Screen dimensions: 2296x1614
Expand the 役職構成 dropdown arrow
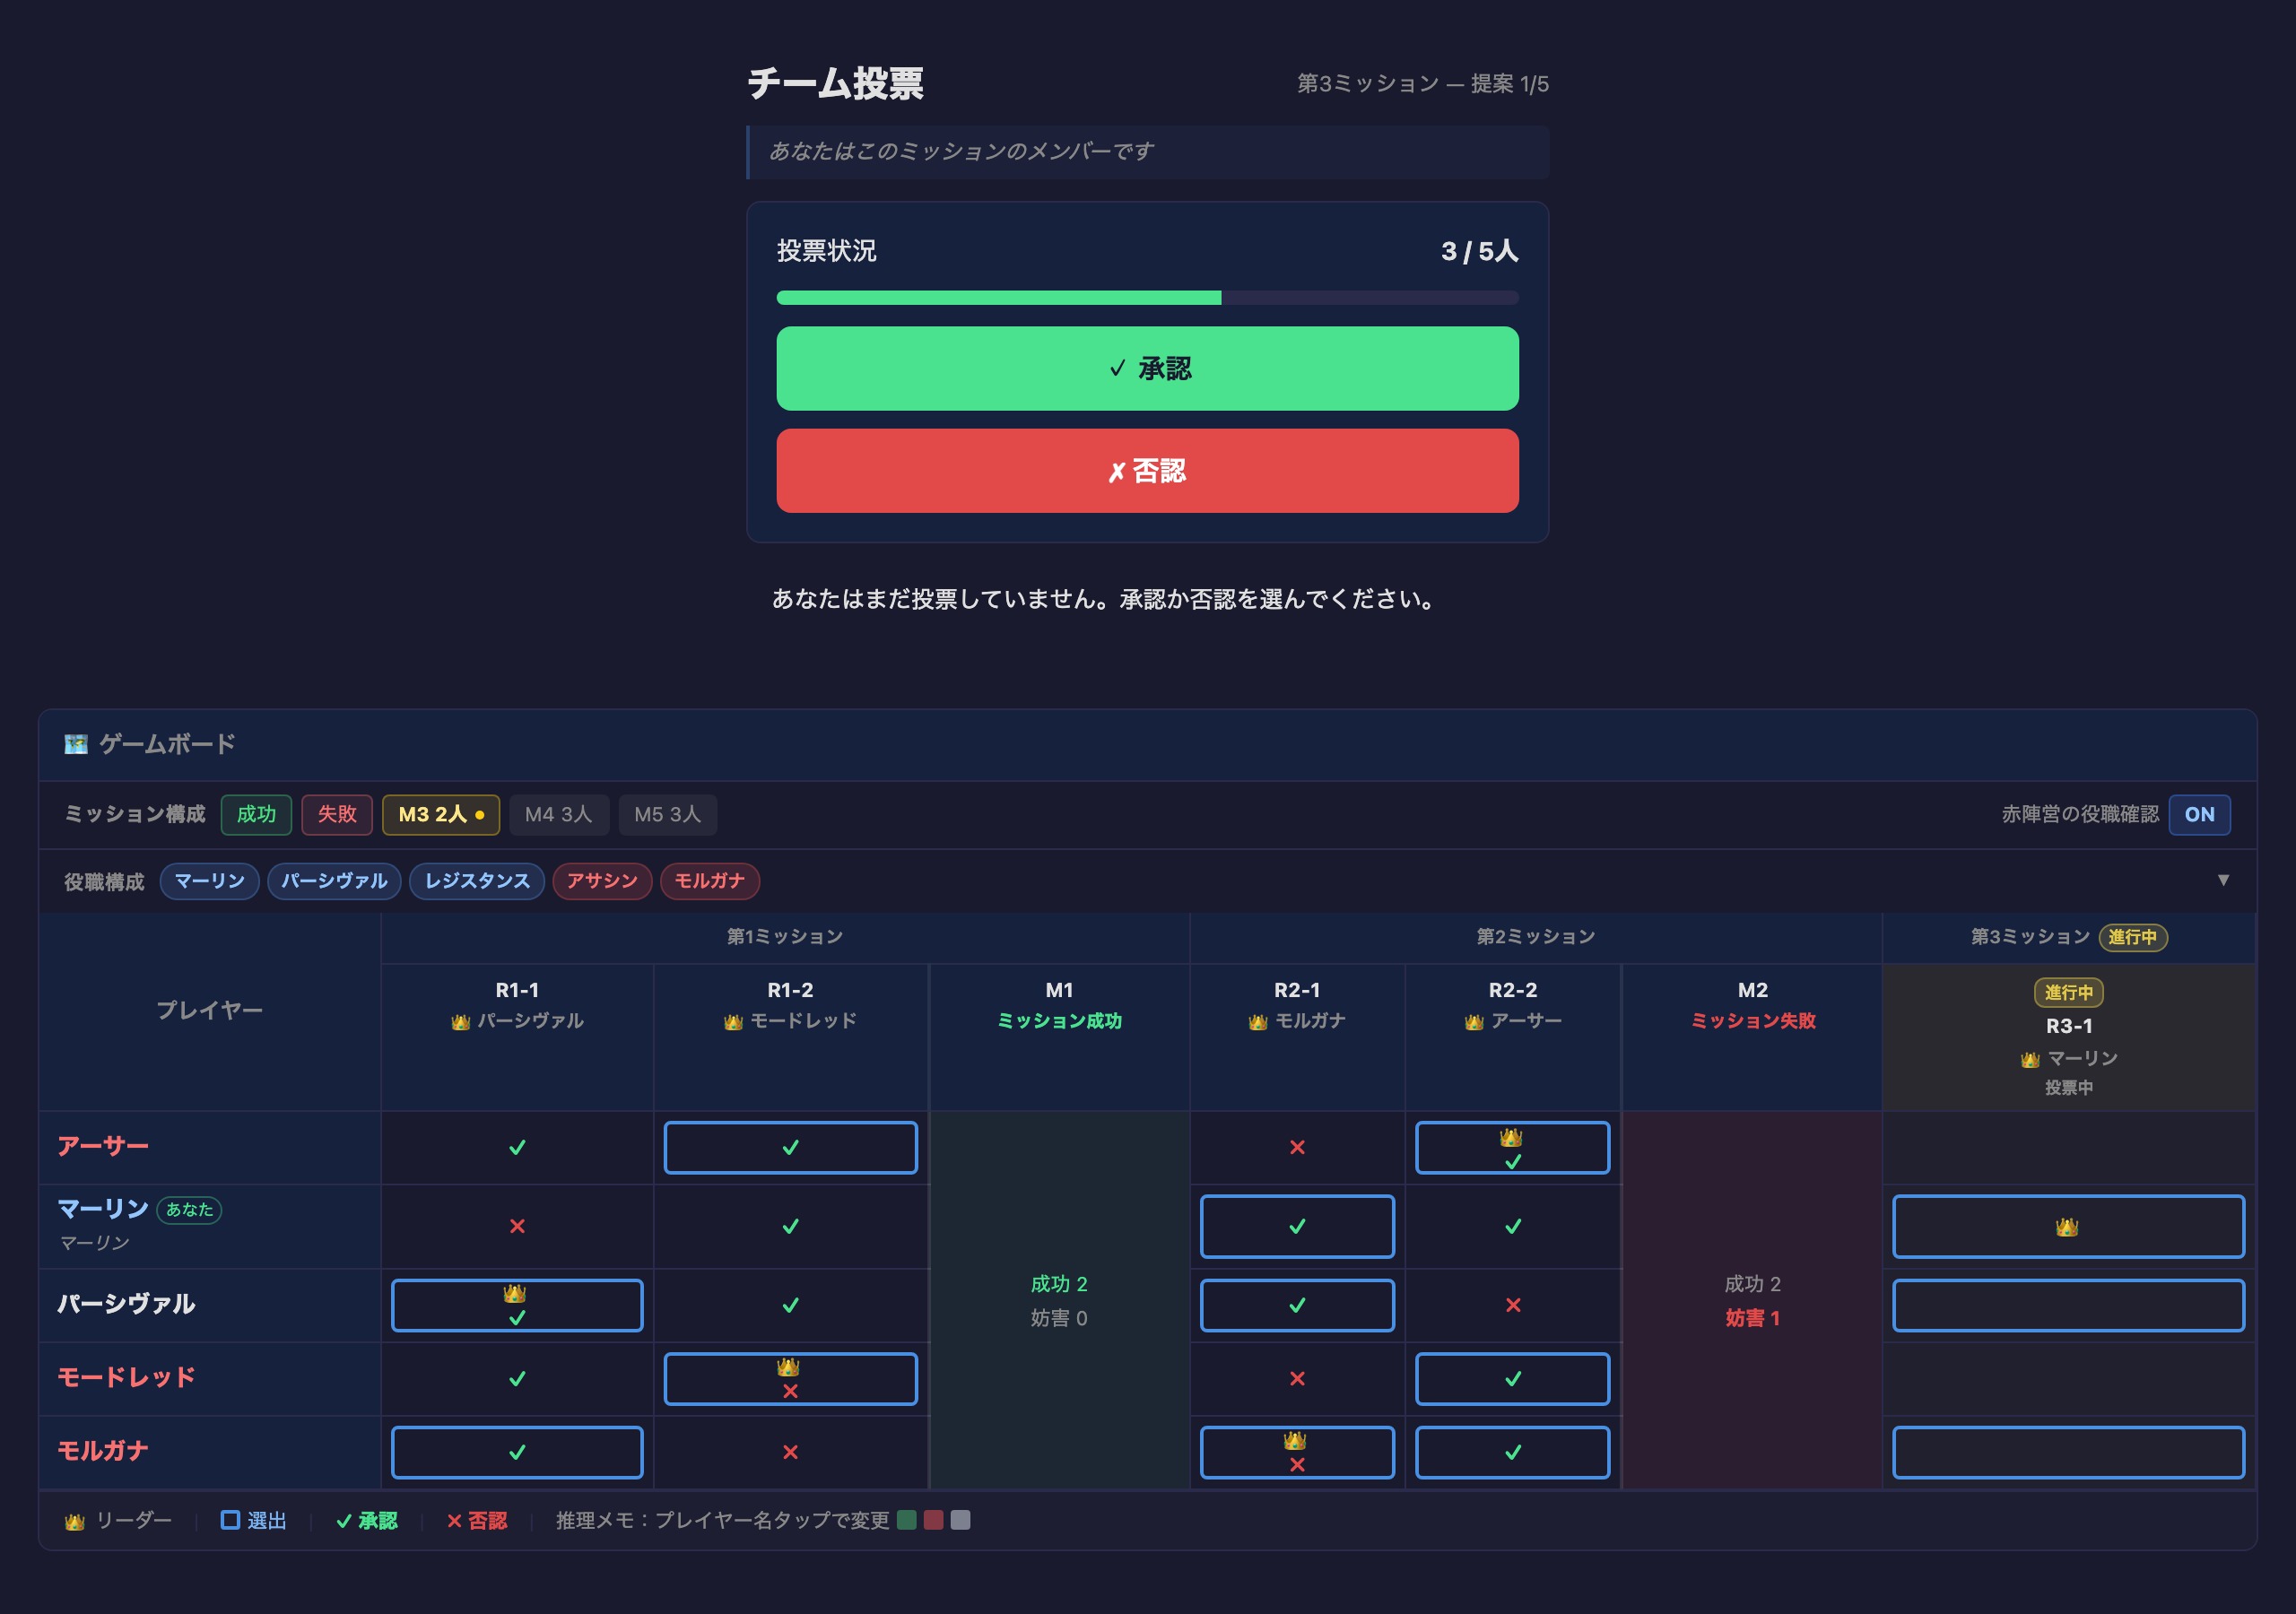click(2223, 880)
